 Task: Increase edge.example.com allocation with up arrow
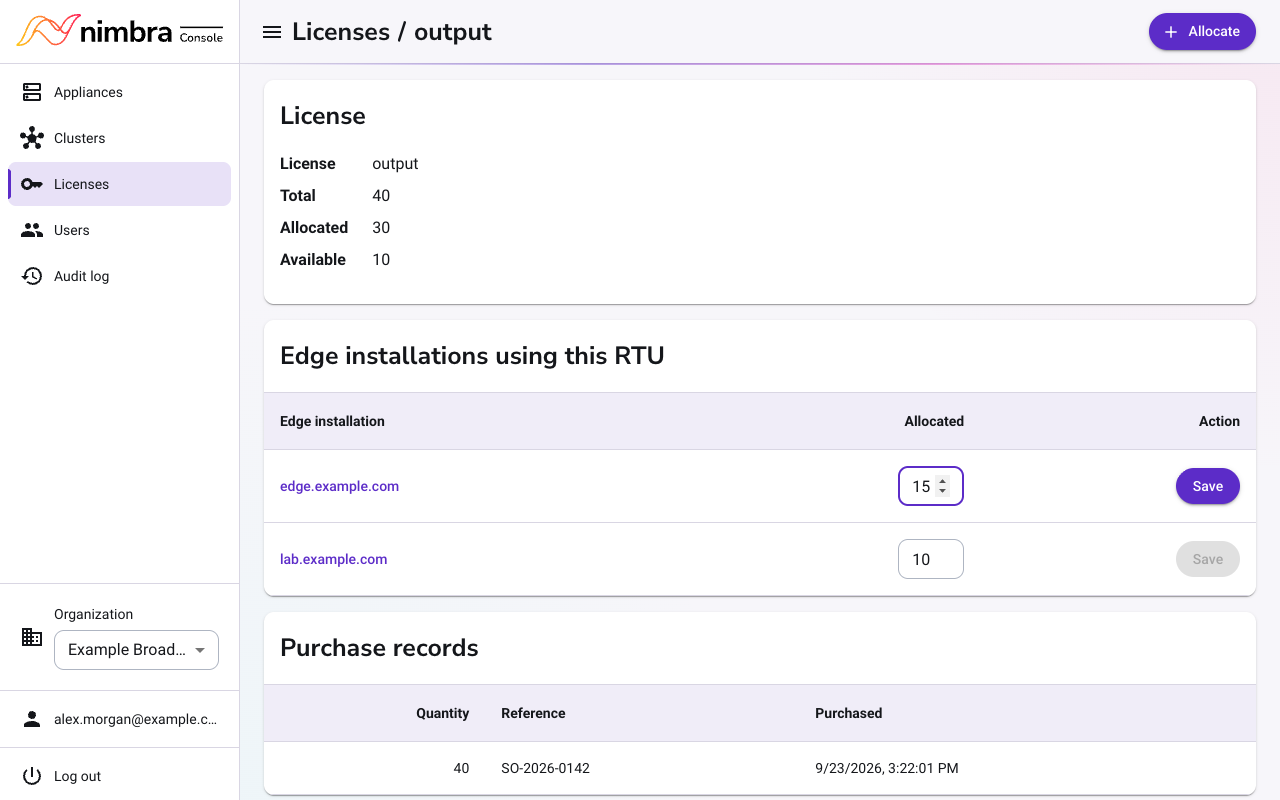tap(942, 481)
